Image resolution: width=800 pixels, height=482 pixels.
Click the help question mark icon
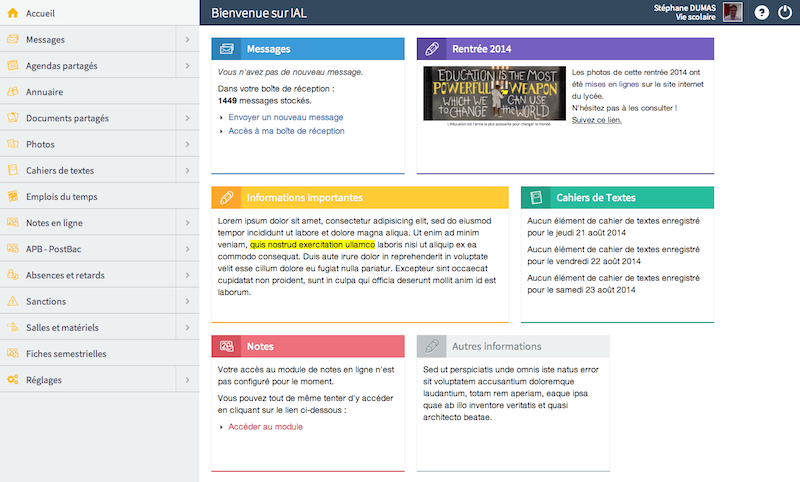tap(761, 13)
